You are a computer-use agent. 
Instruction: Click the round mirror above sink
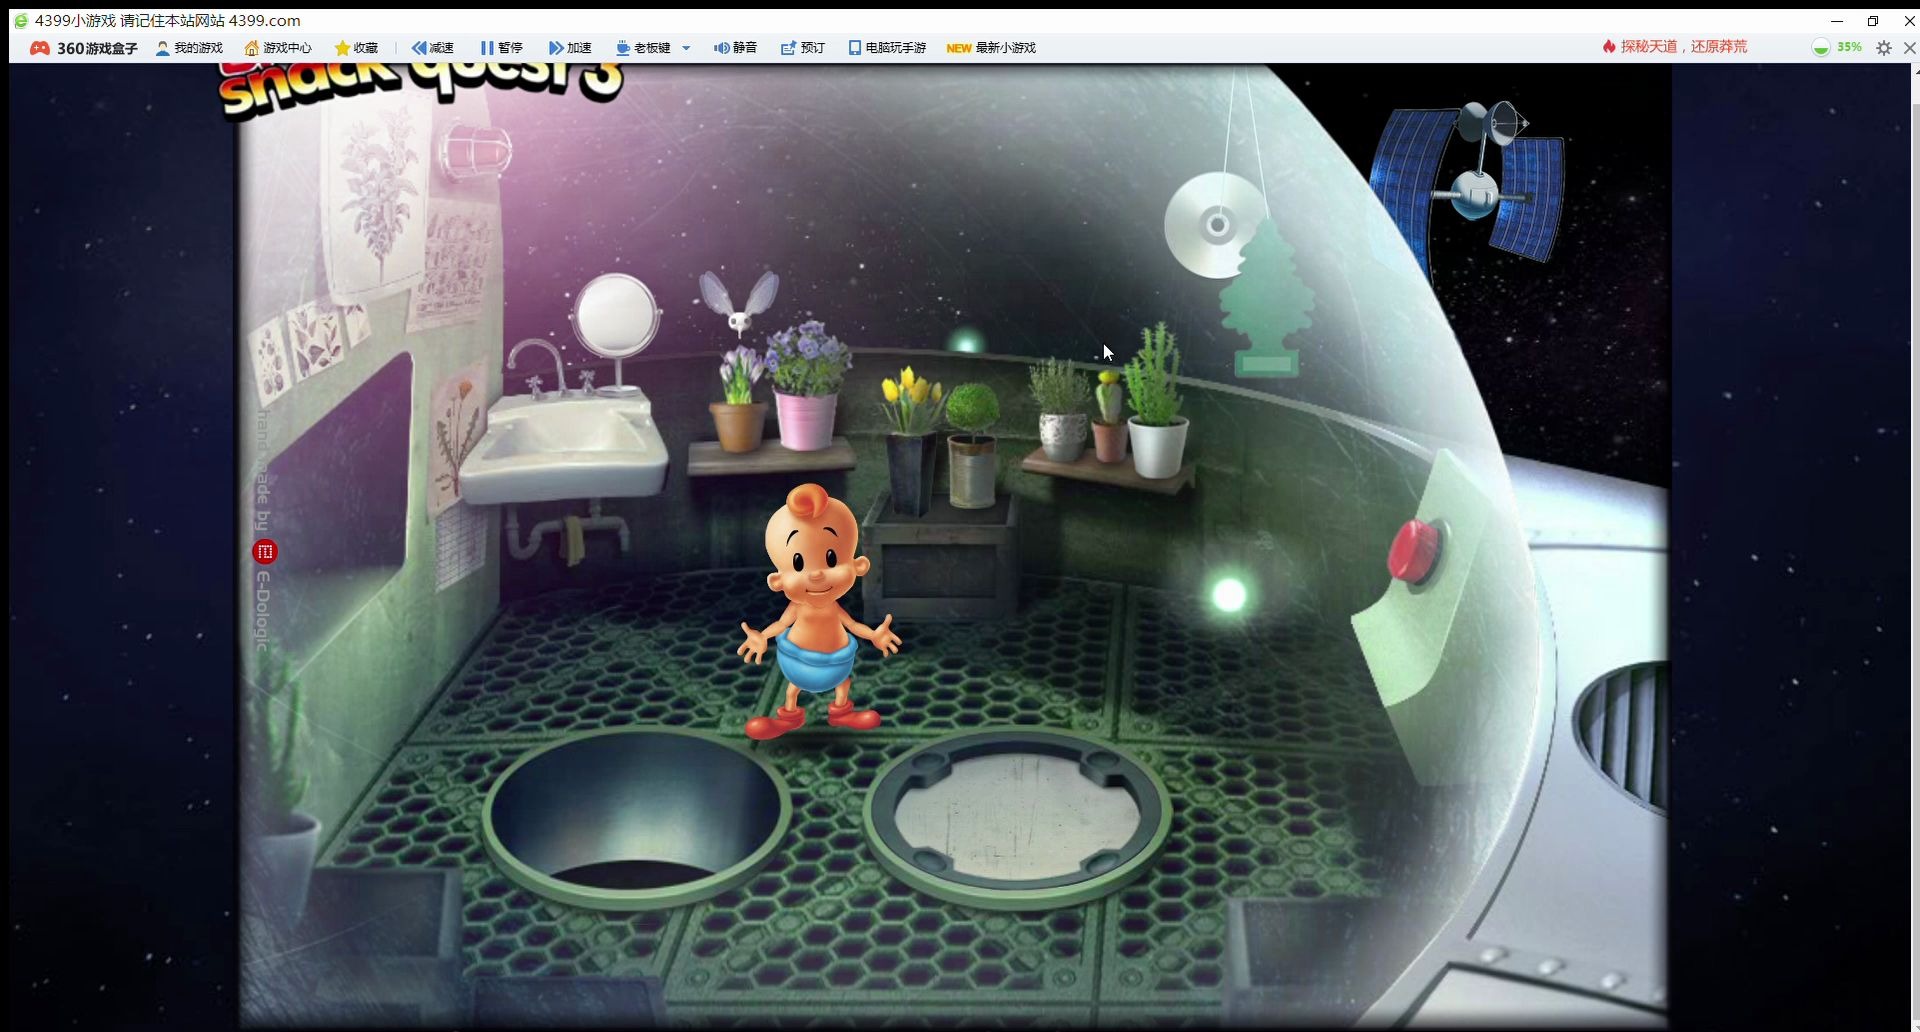(x=616, y=317)
